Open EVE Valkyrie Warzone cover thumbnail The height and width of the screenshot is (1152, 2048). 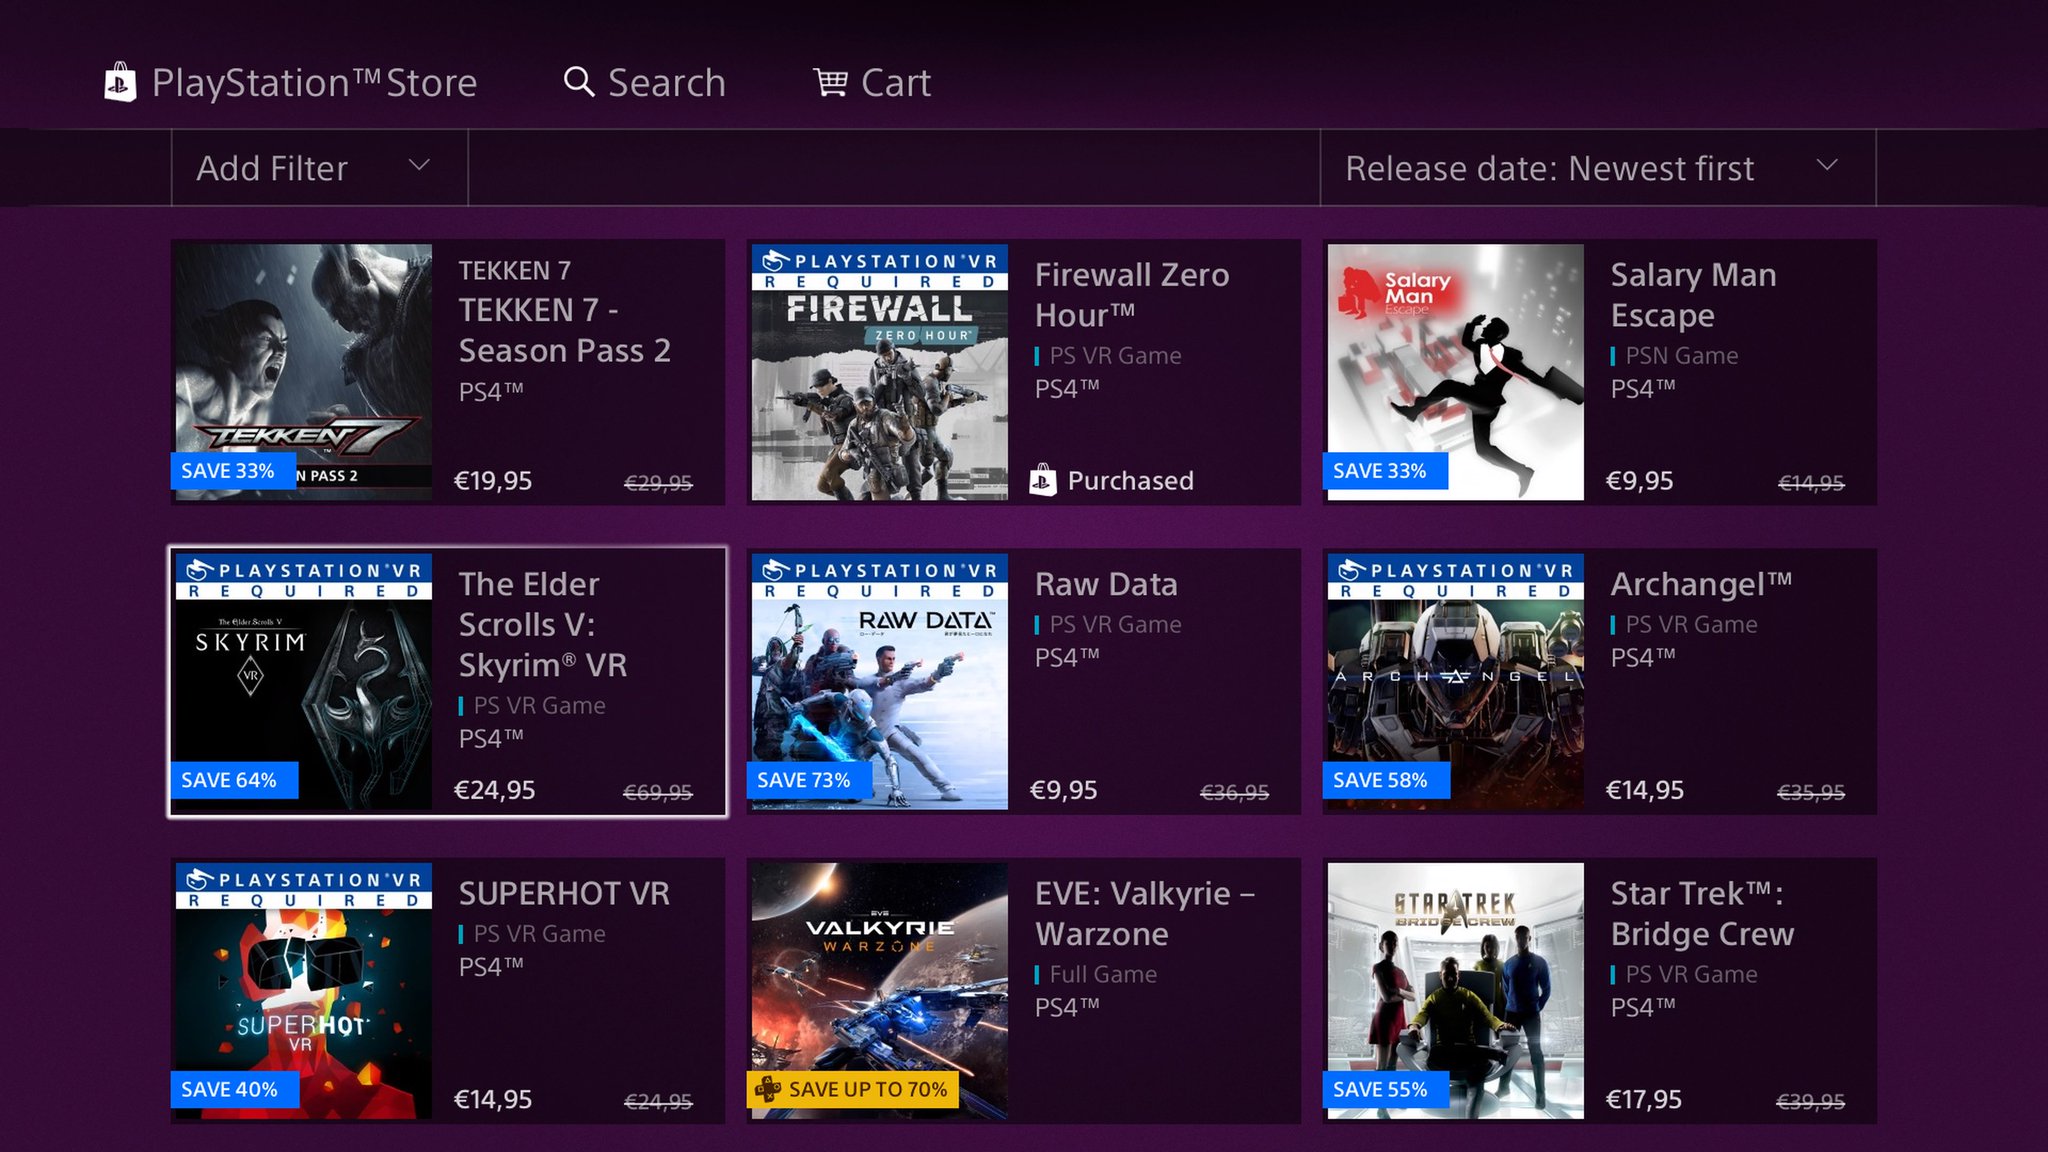880,991
